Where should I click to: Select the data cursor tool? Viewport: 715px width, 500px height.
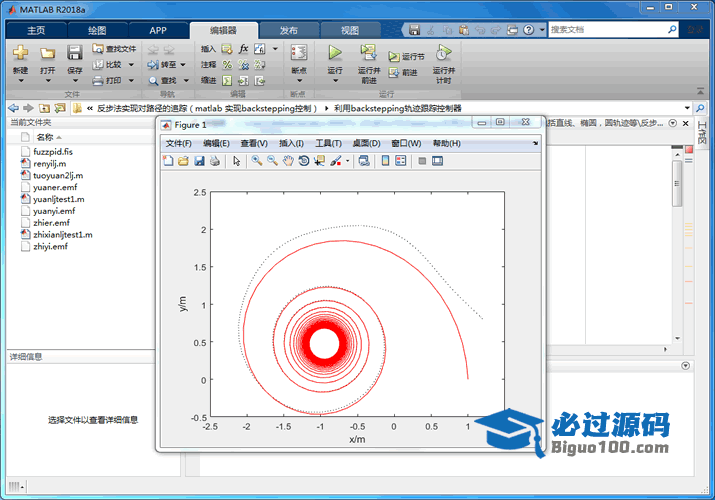(319, 161)
